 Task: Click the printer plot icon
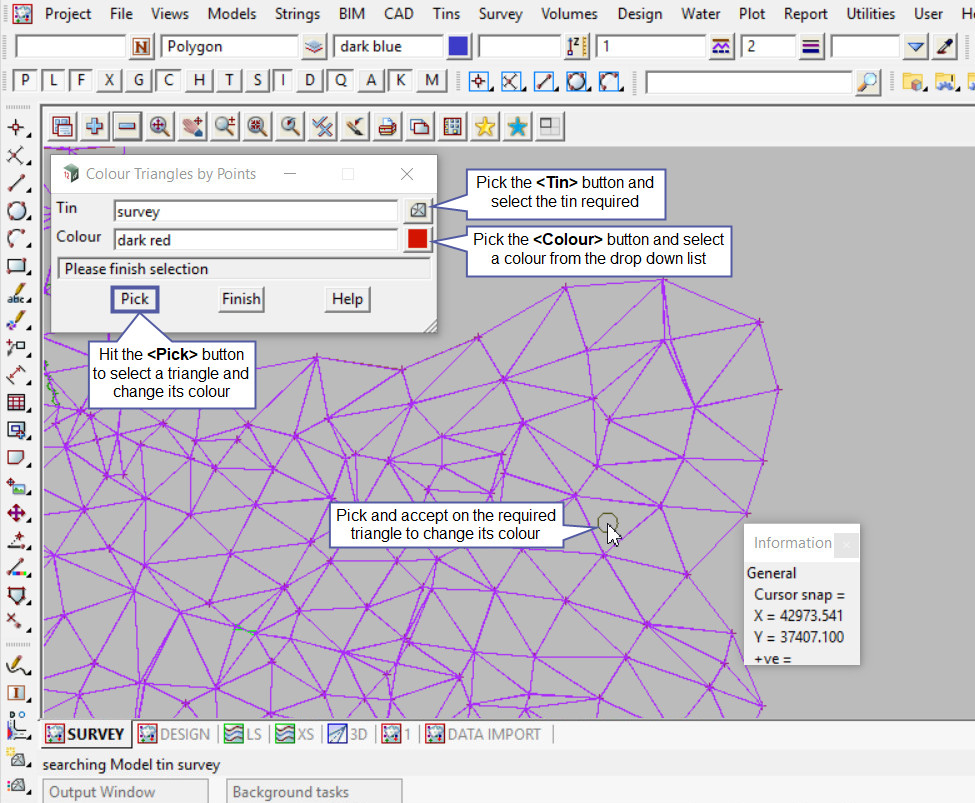tap(387, 126)
